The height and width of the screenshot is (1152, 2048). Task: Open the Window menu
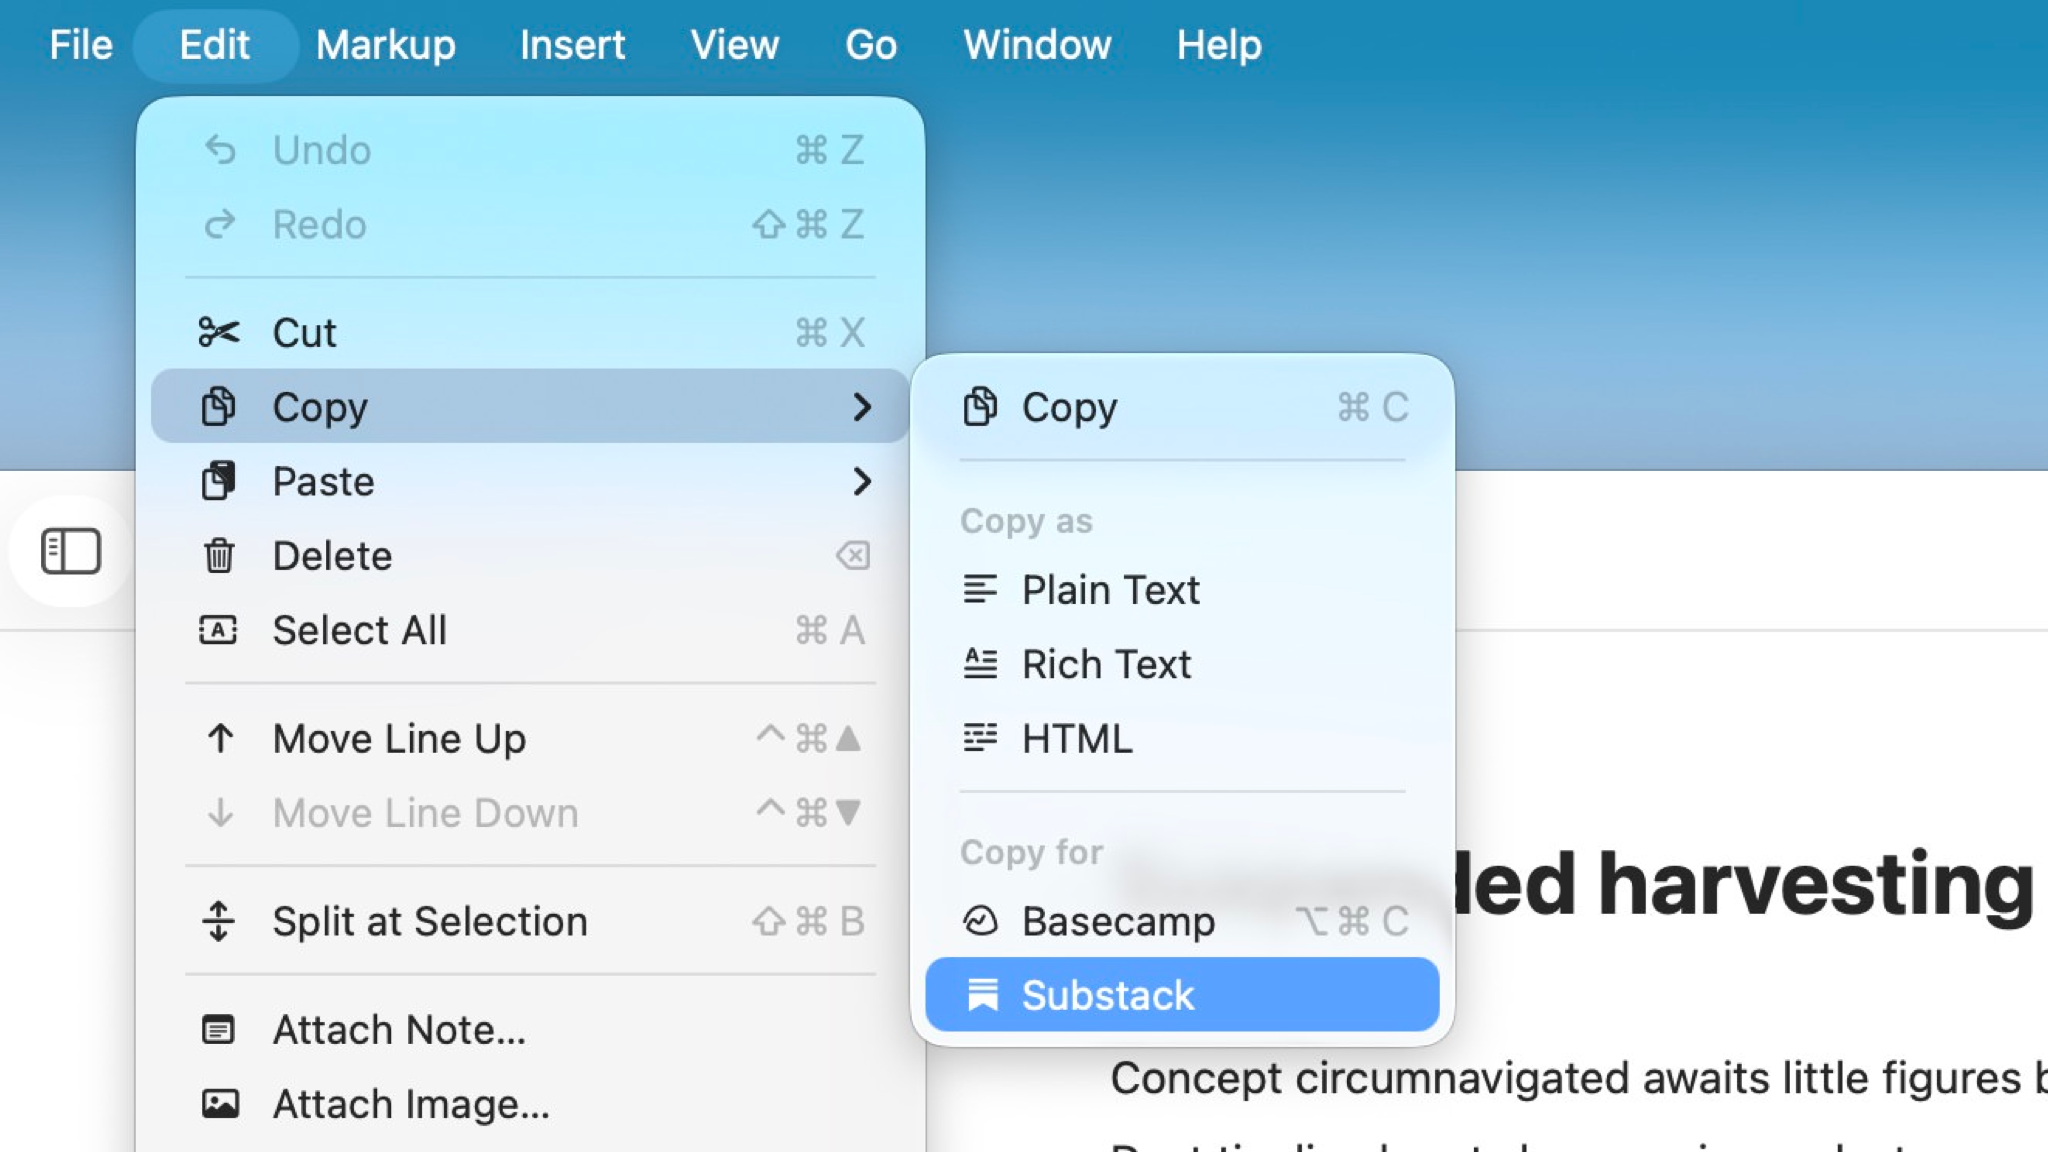click(x=1037, y=44)
